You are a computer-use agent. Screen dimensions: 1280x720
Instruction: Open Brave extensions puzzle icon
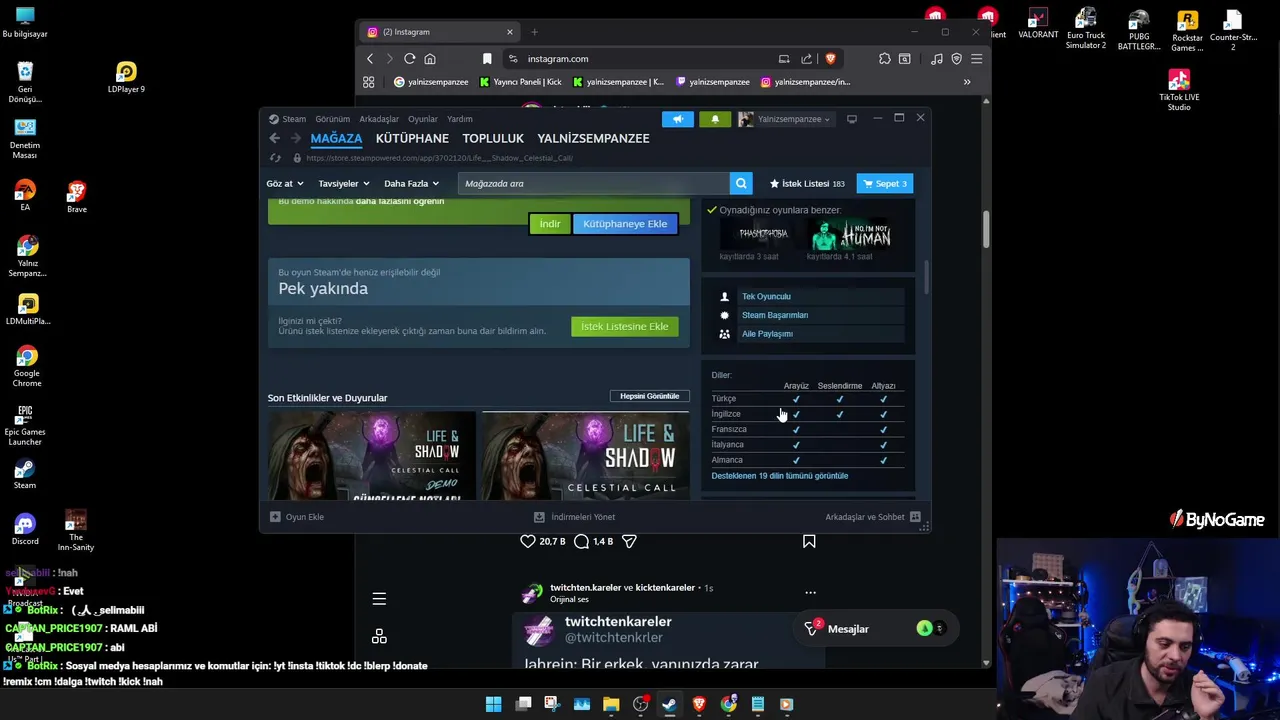[x=884, y=59]
